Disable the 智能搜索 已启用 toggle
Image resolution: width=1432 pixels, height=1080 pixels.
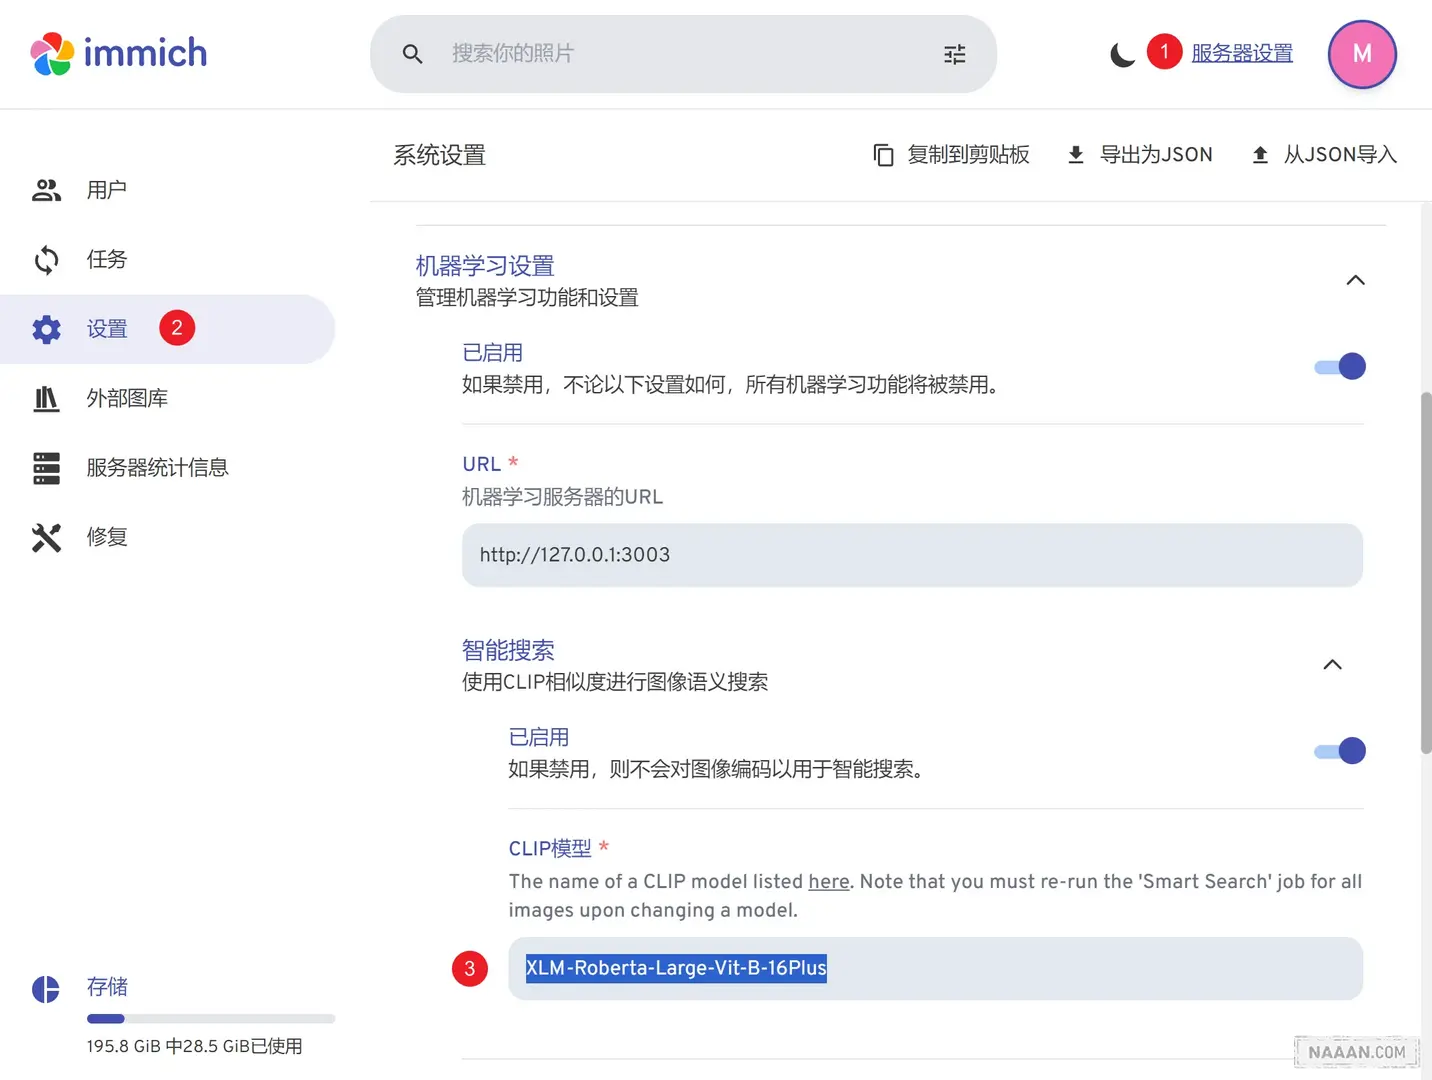[x=1340, y=751]
